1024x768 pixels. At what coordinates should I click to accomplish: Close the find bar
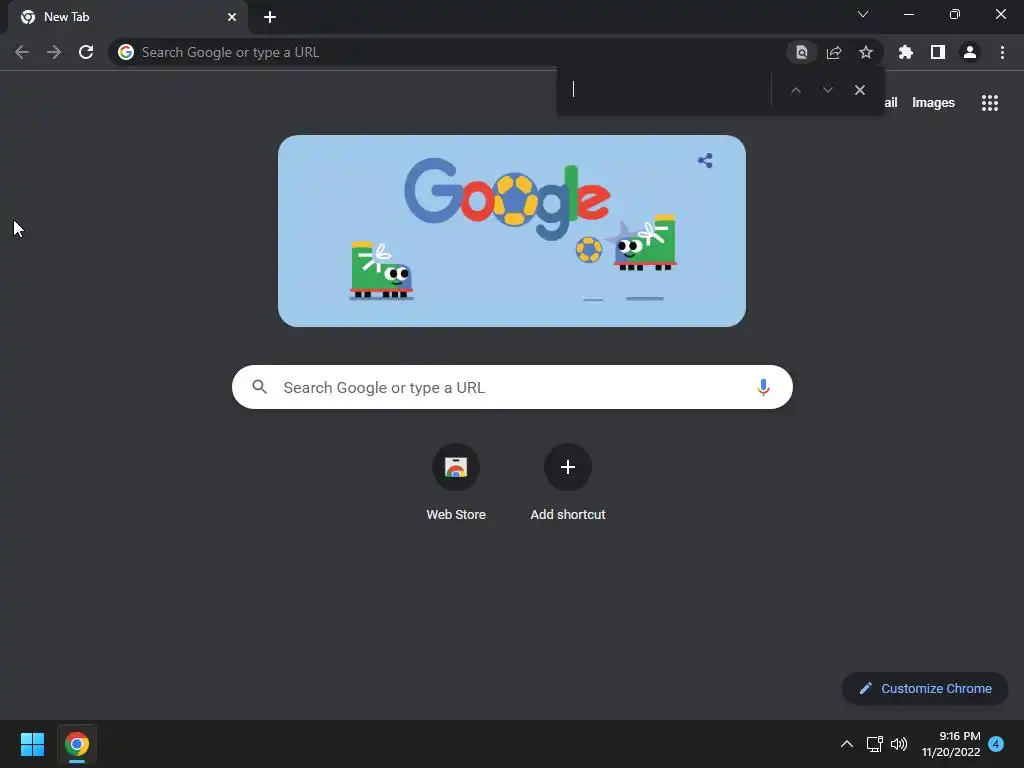859,90
